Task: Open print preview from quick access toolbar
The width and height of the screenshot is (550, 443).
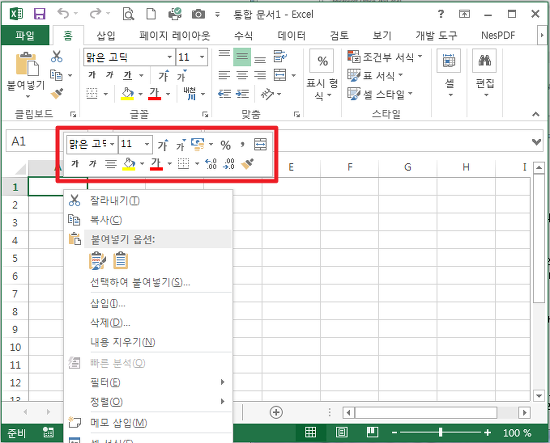Action: [128, 14]
